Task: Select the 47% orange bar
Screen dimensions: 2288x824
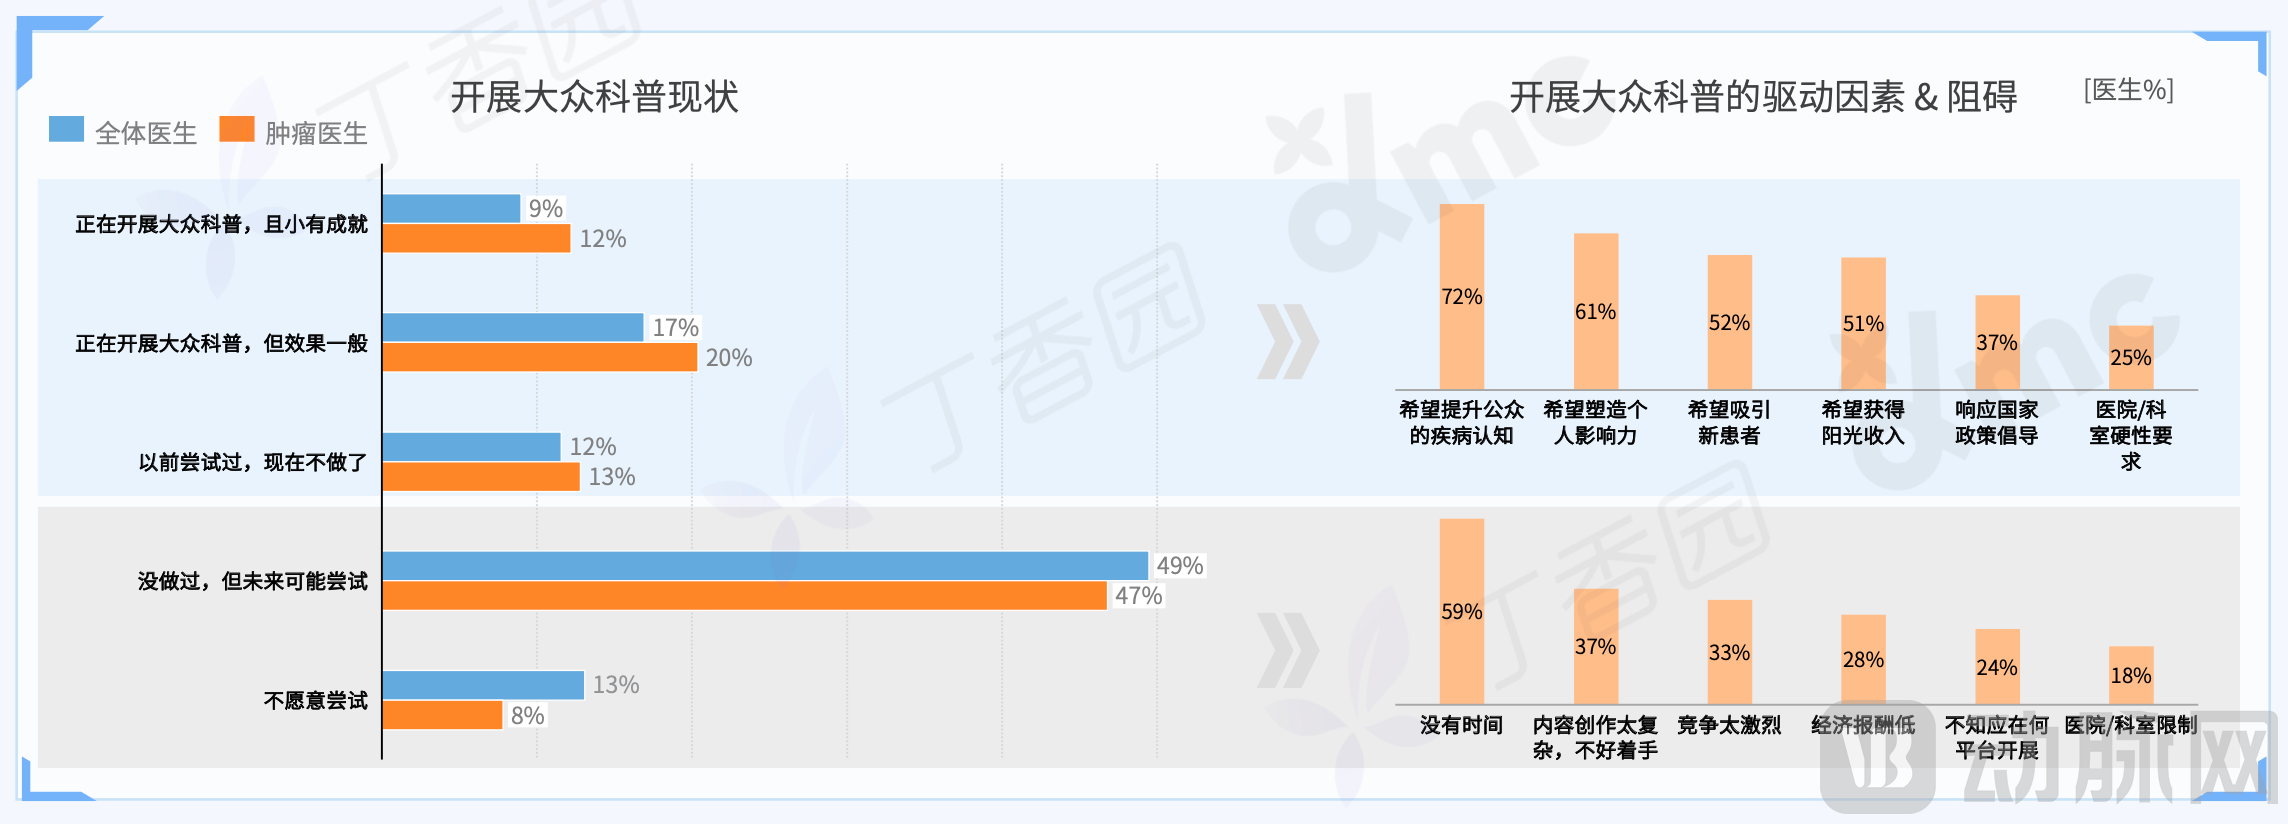Action: click(x=744, y=596)
